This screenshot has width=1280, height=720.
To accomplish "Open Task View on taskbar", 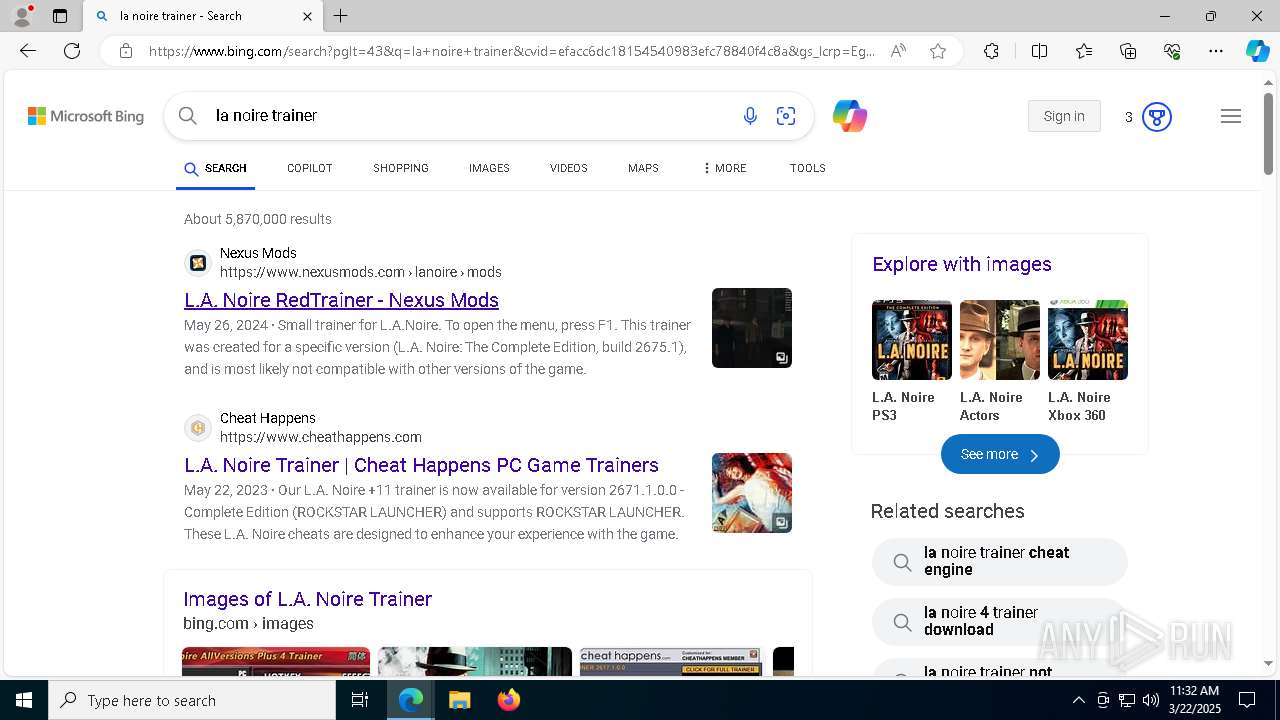I will tap(360, 700).
